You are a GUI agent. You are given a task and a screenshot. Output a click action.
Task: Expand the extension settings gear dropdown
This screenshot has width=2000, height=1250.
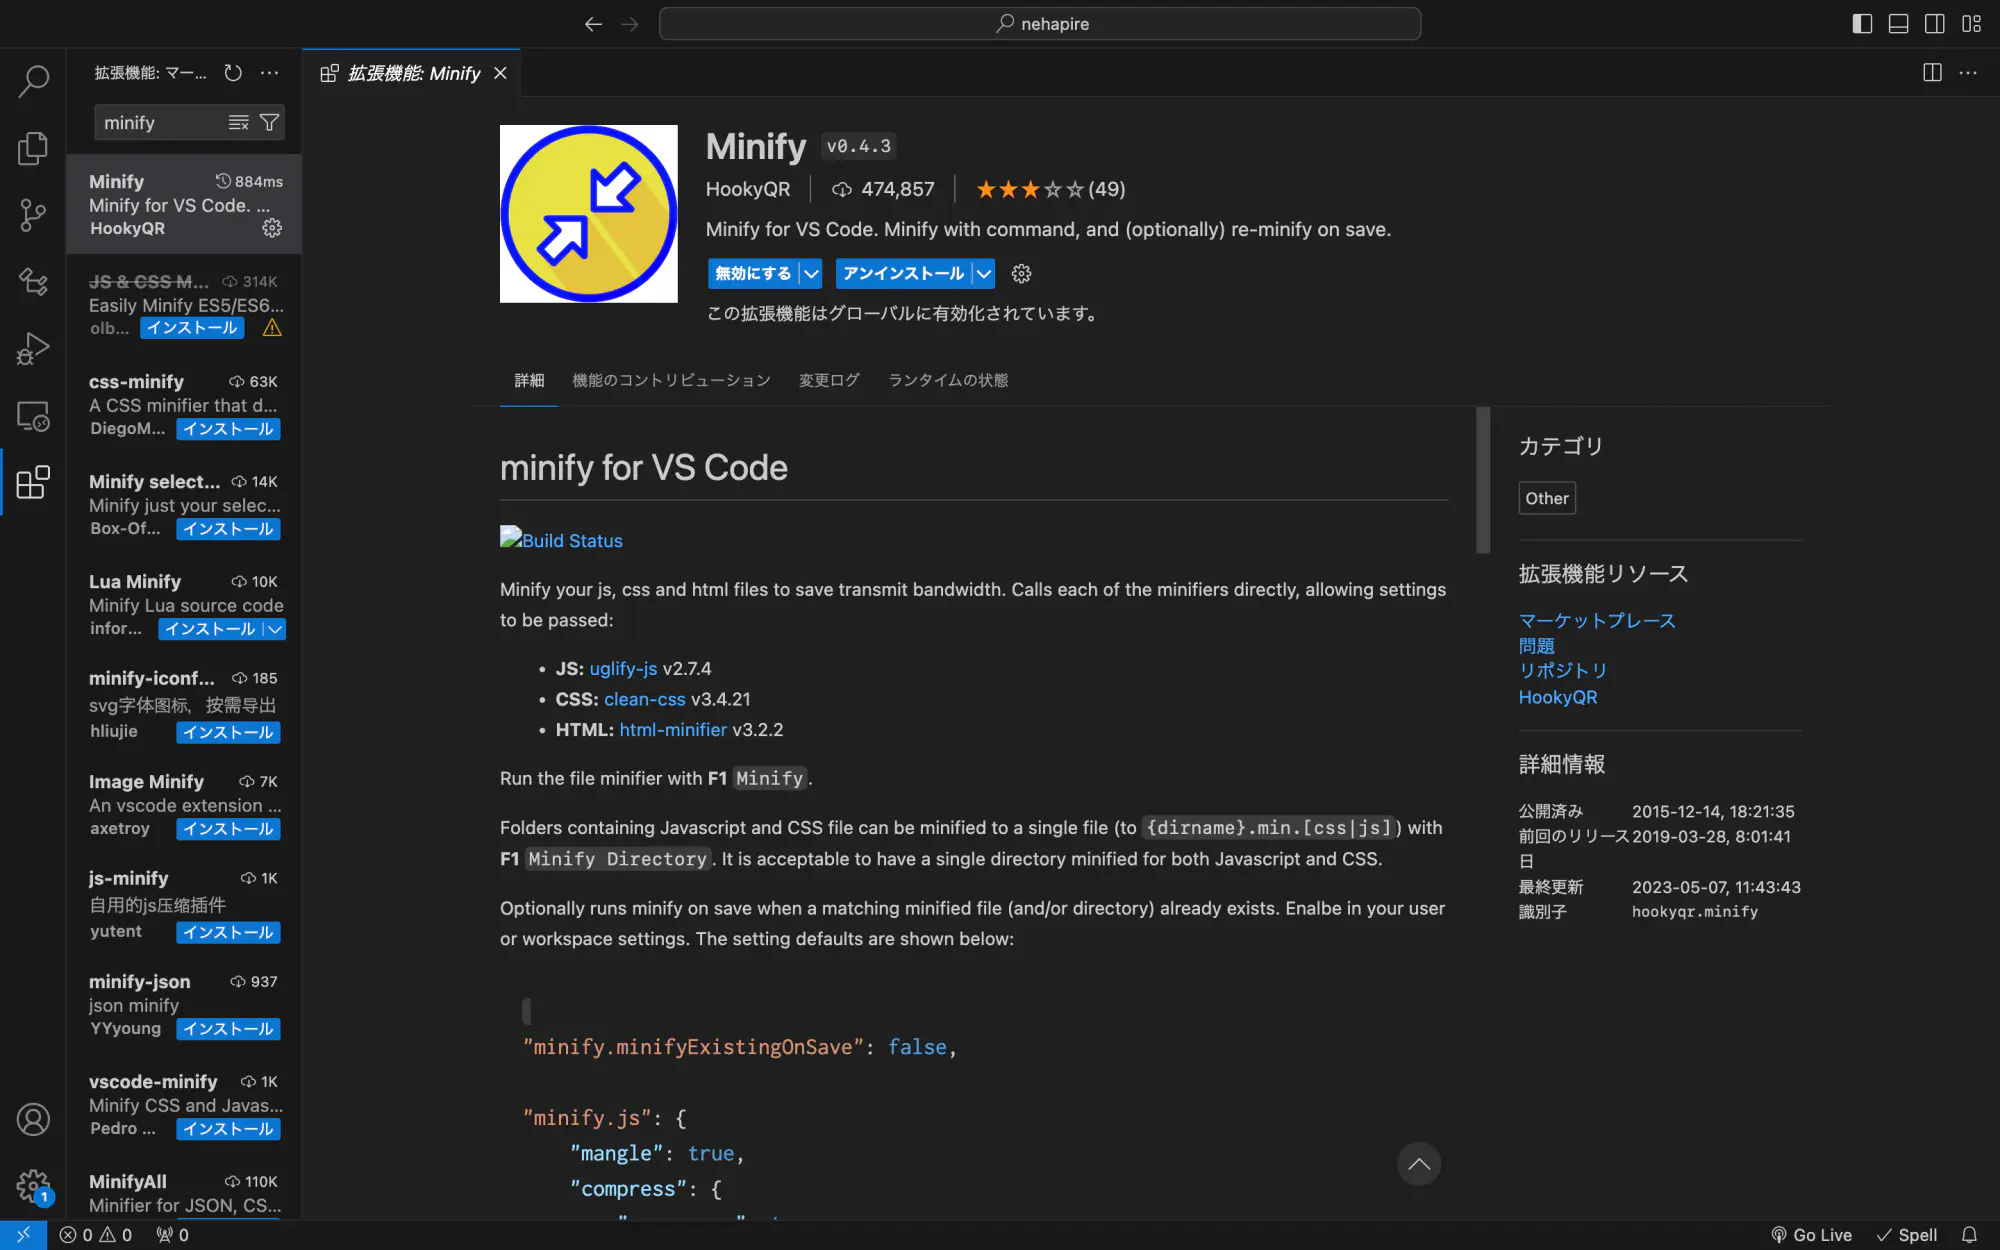coord(1022,274)
